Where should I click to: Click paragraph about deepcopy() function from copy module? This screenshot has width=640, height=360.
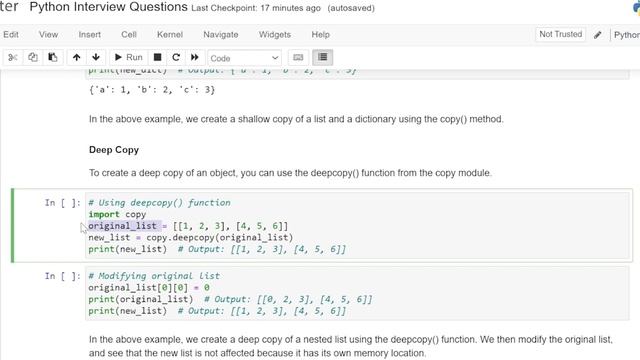(x=290, y=173)
